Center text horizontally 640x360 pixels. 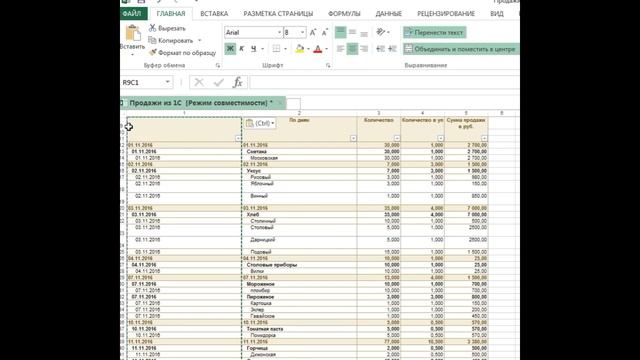click(352, 49)
